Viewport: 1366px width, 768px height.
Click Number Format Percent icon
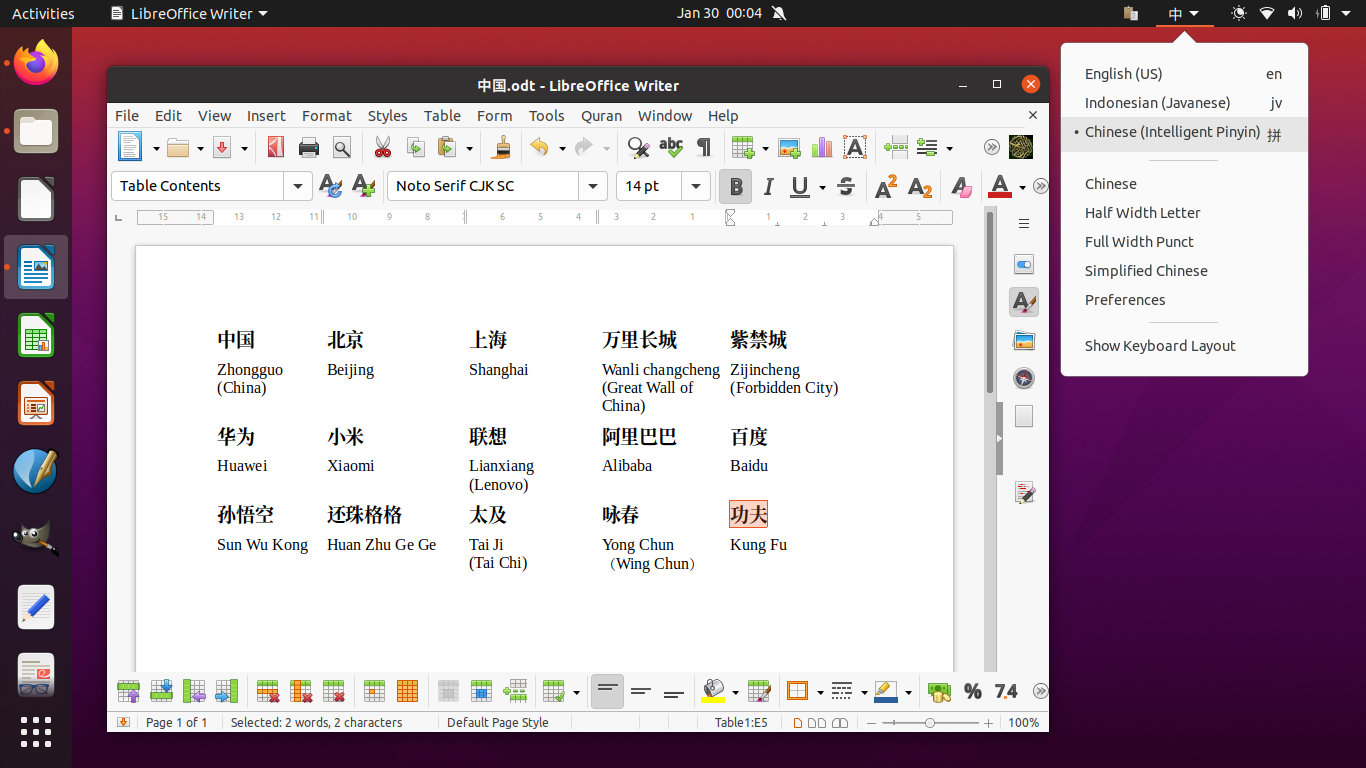(972, 691)
